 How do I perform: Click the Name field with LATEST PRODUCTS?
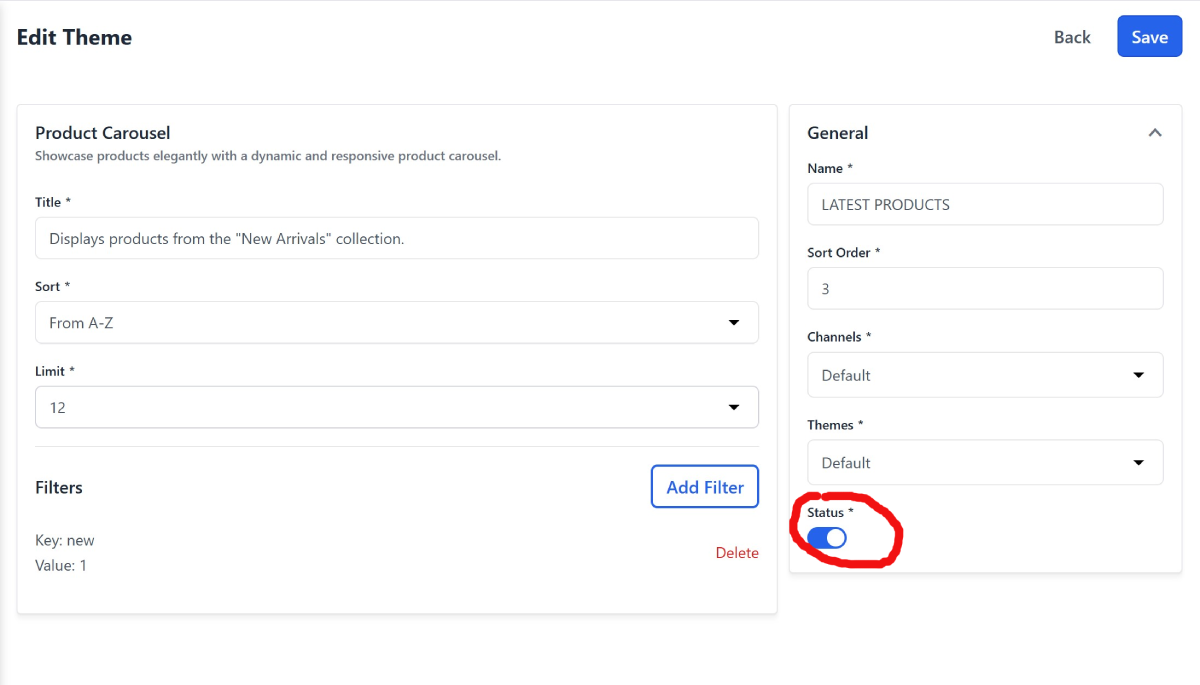point(985,204)
